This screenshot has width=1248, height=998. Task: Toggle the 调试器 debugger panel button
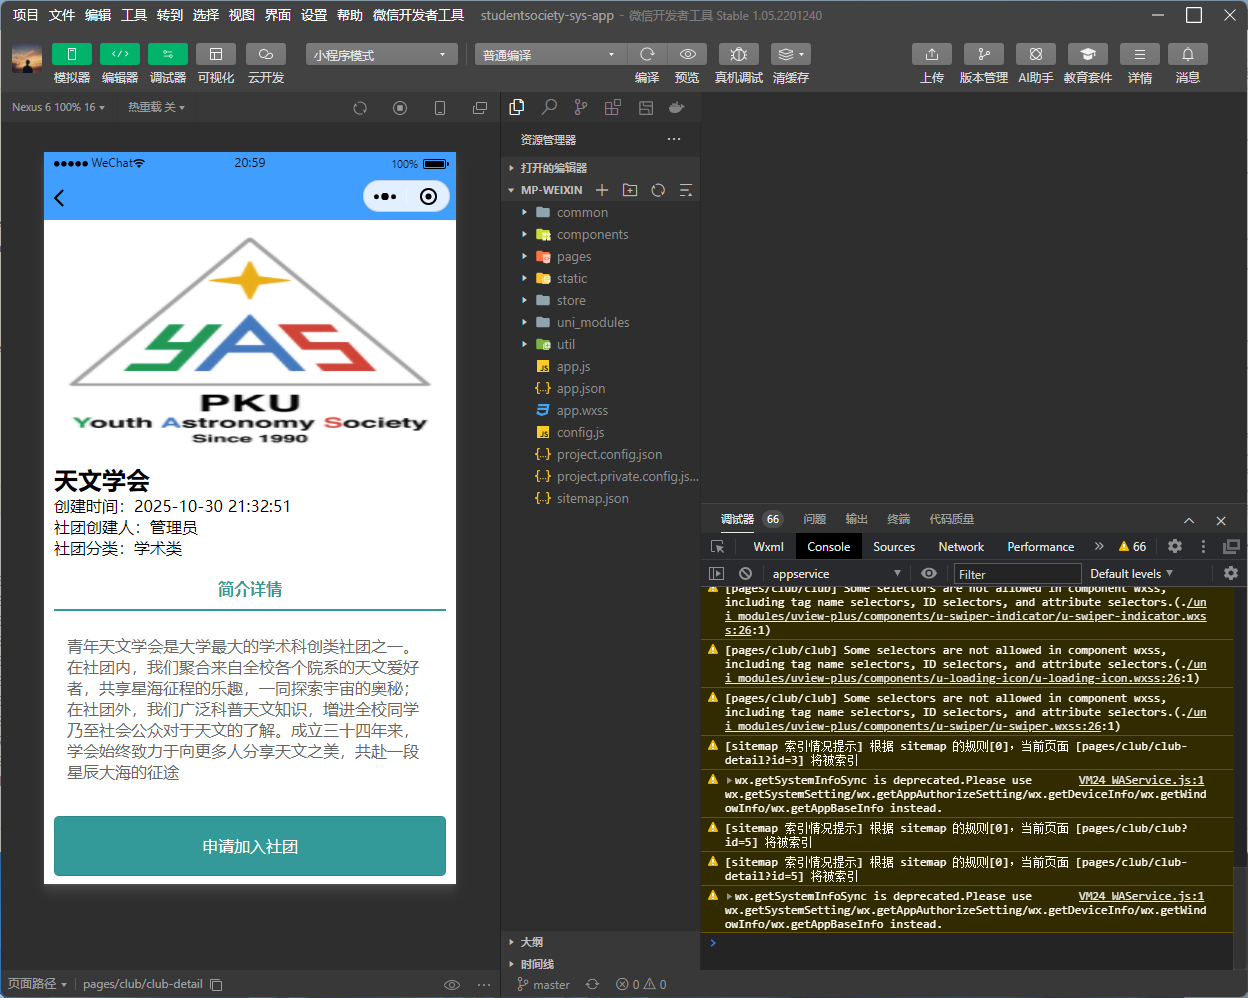click(168, 54)
